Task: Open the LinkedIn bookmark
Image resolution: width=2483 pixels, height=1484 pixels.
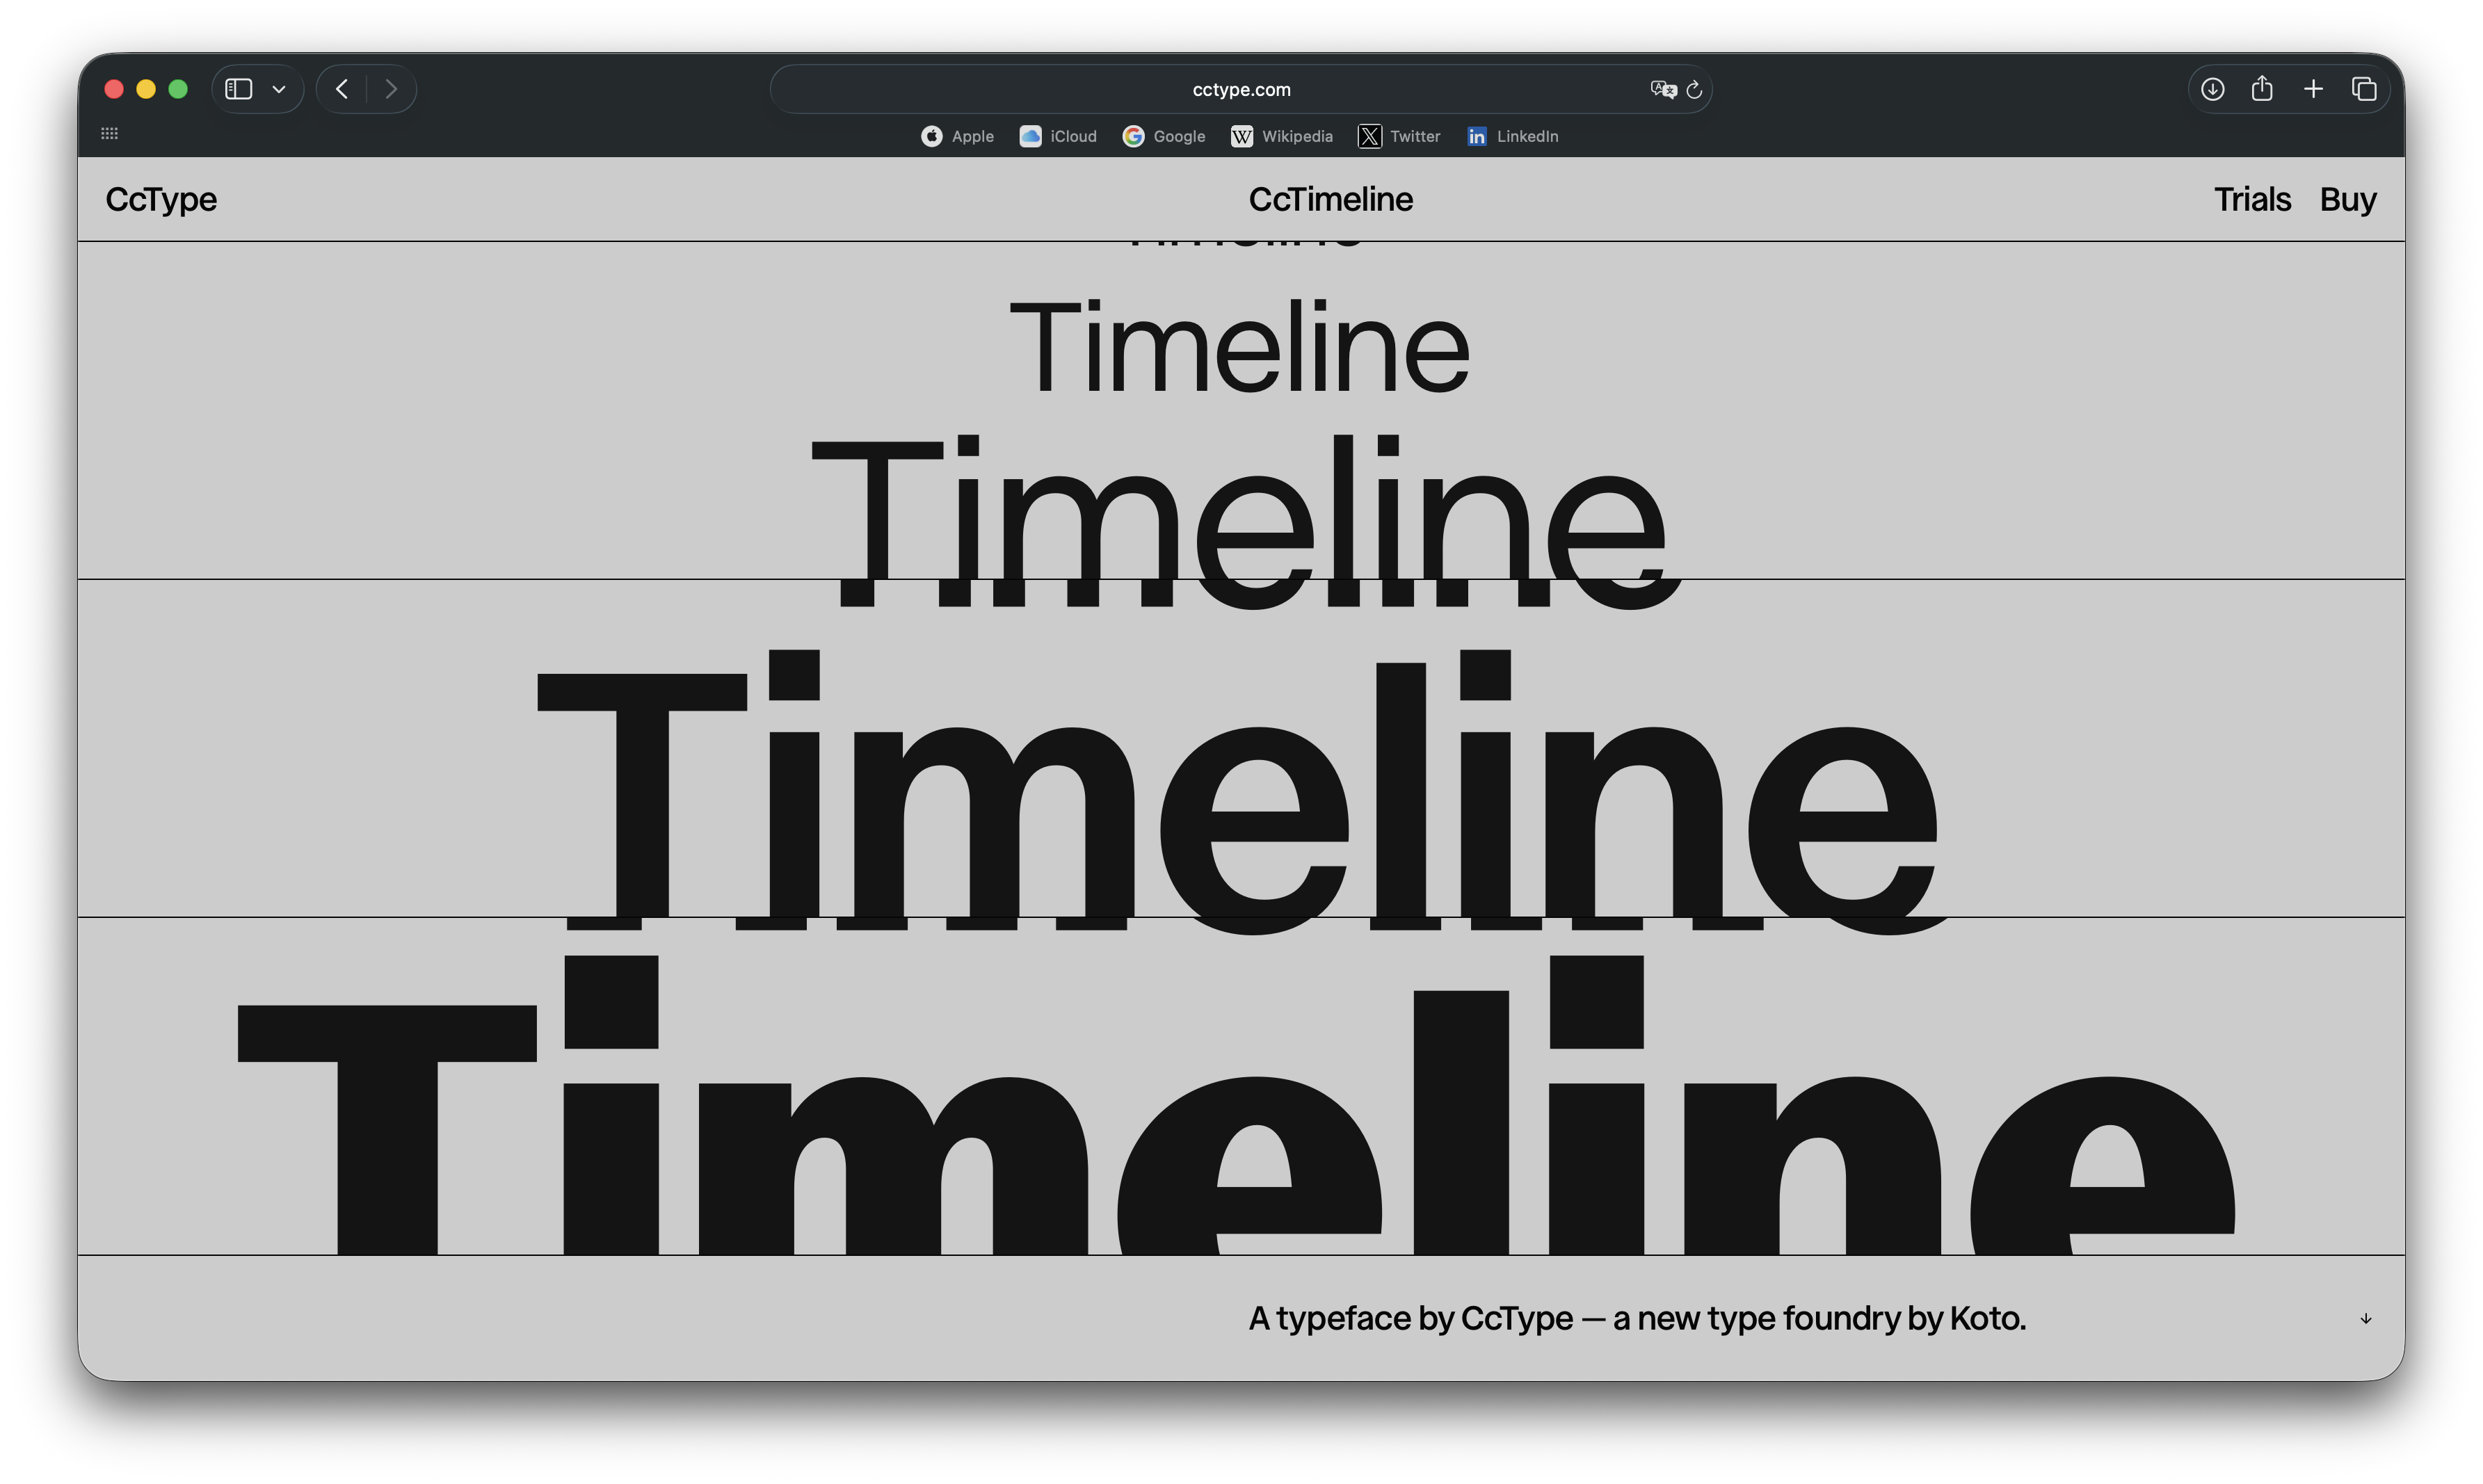Action: coord(1512,136)
